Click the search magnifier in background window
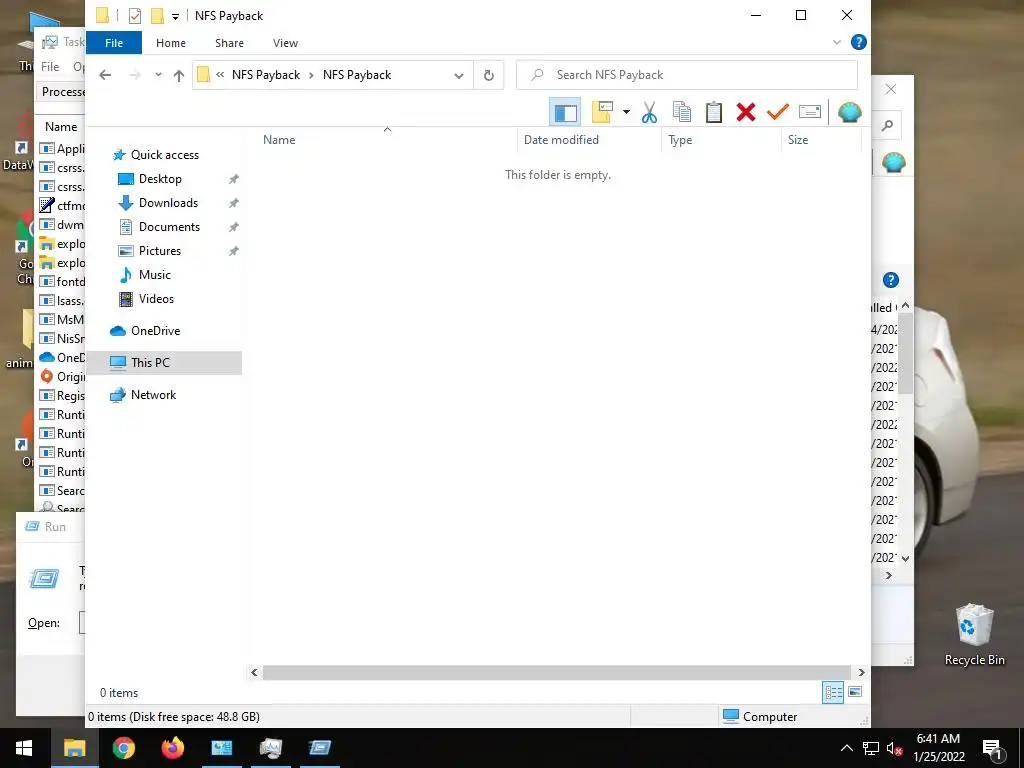This screenshot has height=768, width=1024. tap(887, 125)
